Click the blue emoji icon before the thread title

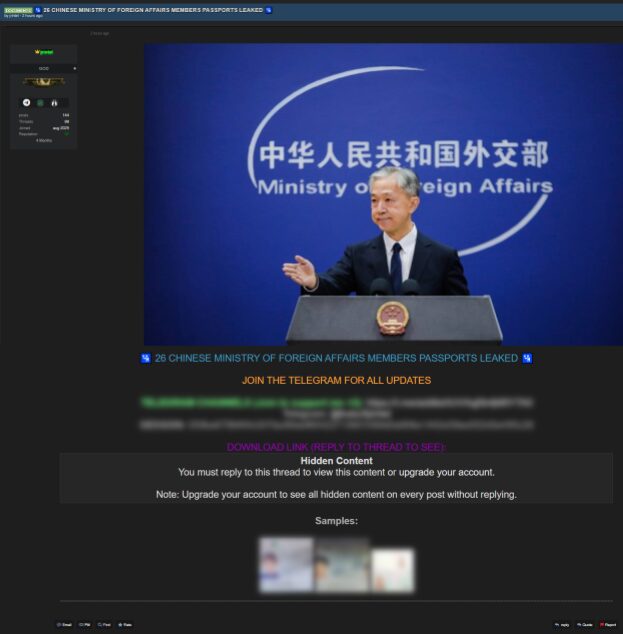[x=38, y=10]
